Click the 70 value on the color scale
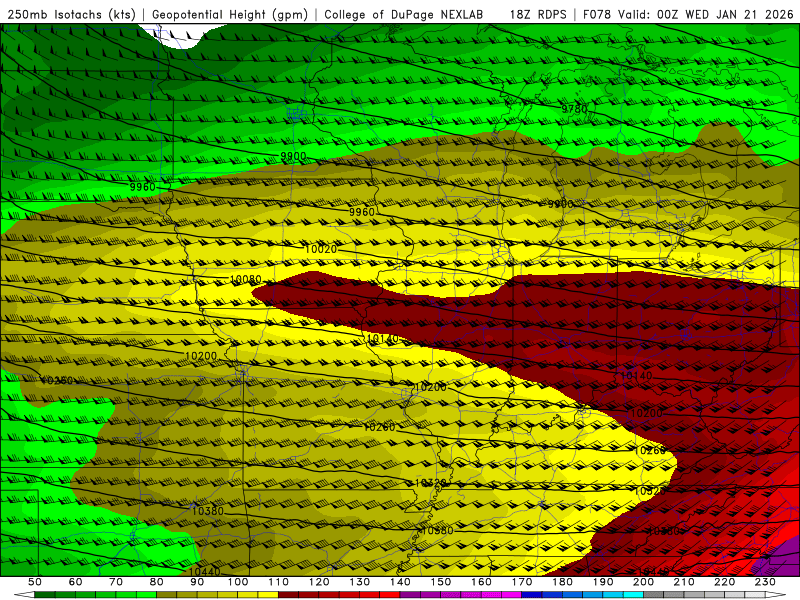The height and width of the screenshot is (600, 800). coord(116,582)
